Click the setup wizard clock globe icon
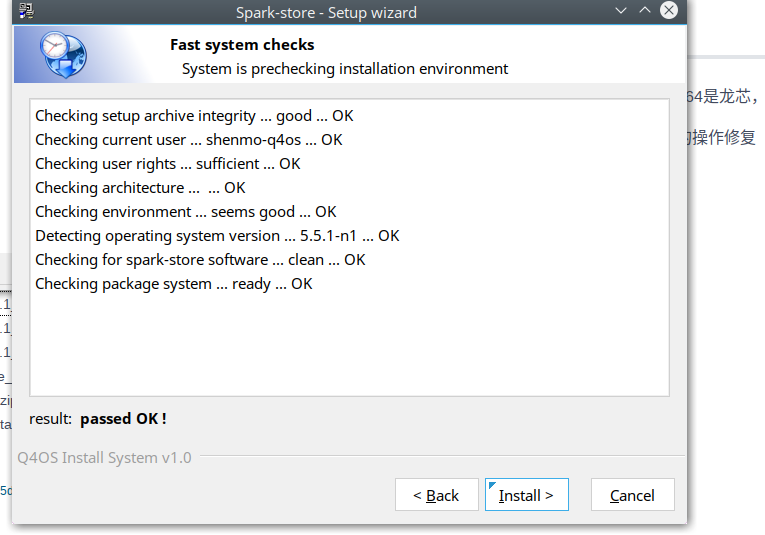Image resolution: width=765 pixels, height=535 pixels. click(63, 55)
